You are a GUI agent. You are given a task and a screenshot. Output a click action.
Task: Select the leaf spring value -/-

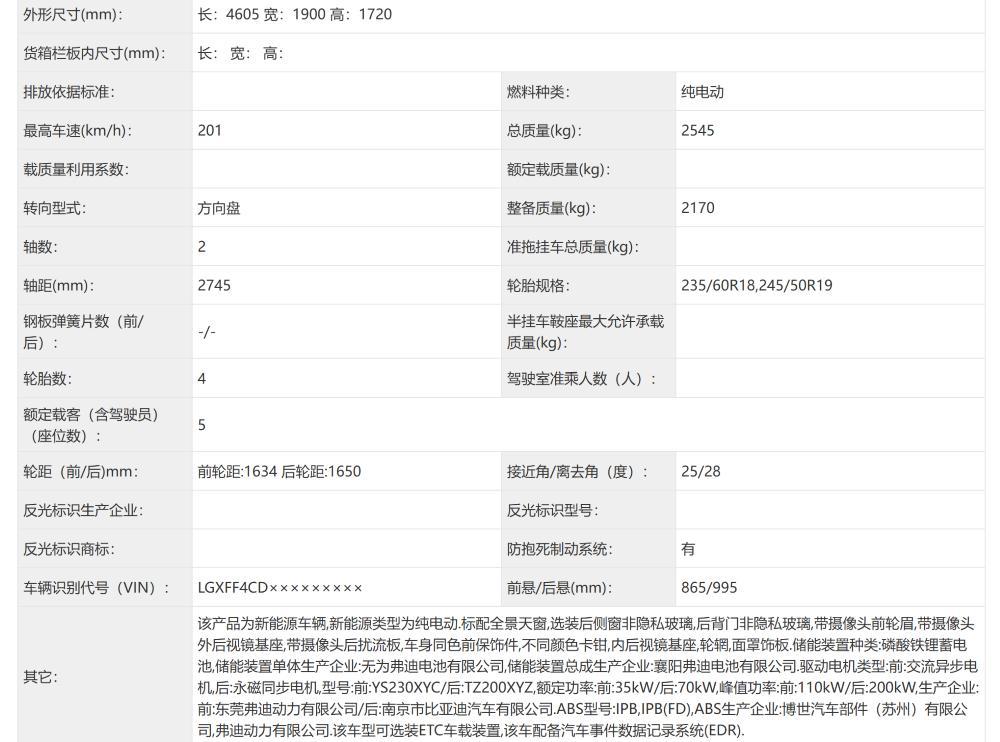tap(207, 332)
